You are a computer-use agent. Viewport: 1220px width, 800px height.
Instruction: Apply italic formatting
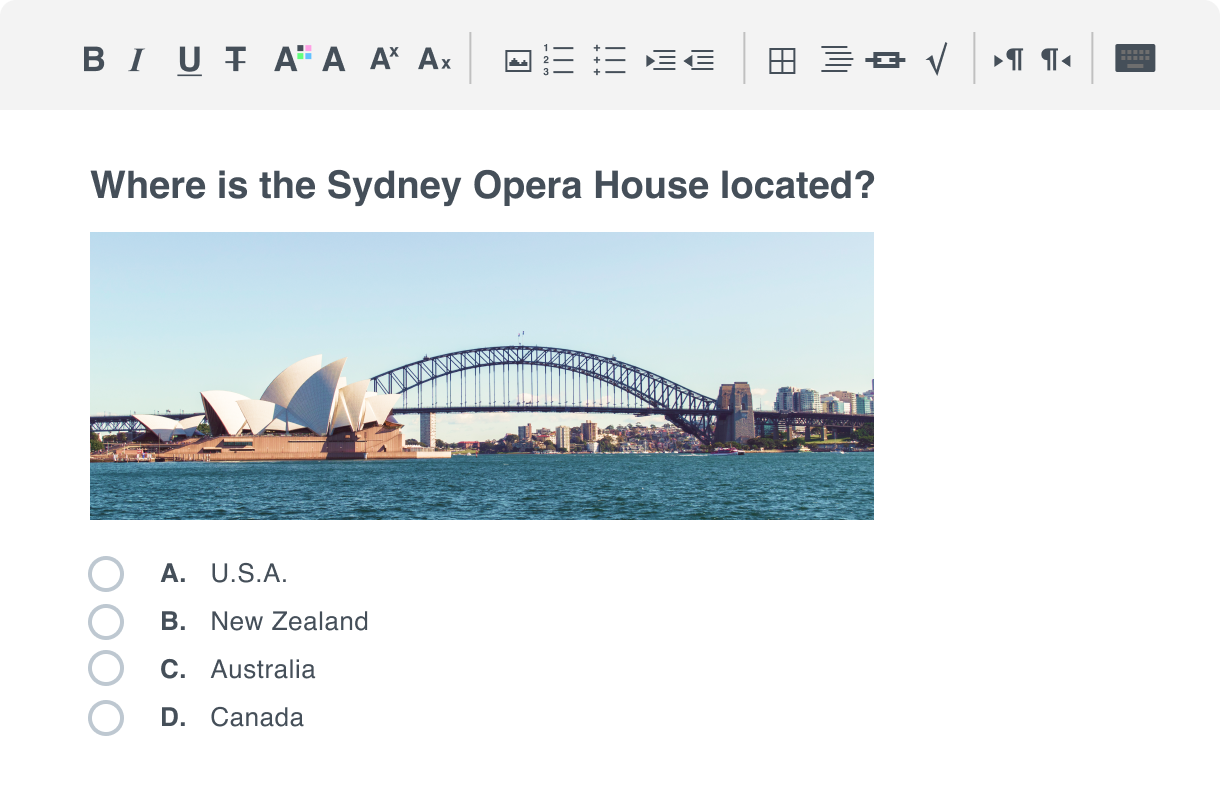point(137,60)
